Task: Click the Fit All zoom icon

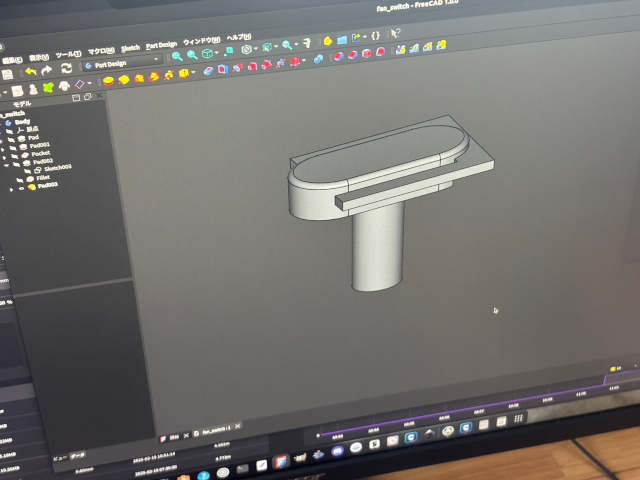Action: click(177, 56)
